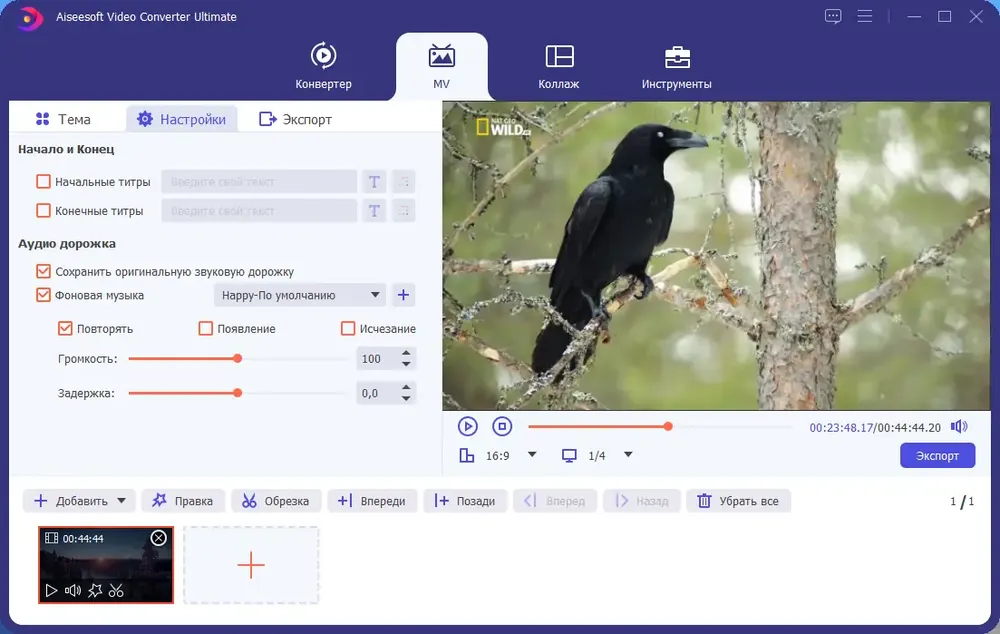Expand the 16:9 aspect ratio dropdown

532,455
